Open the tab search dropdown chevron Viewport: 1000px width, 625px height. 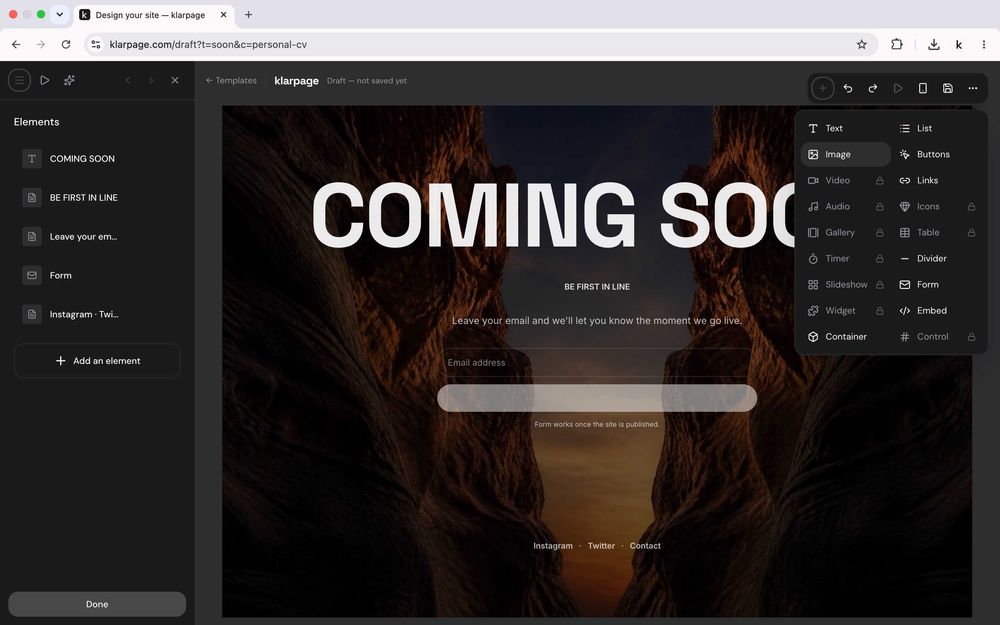point(59,14)
